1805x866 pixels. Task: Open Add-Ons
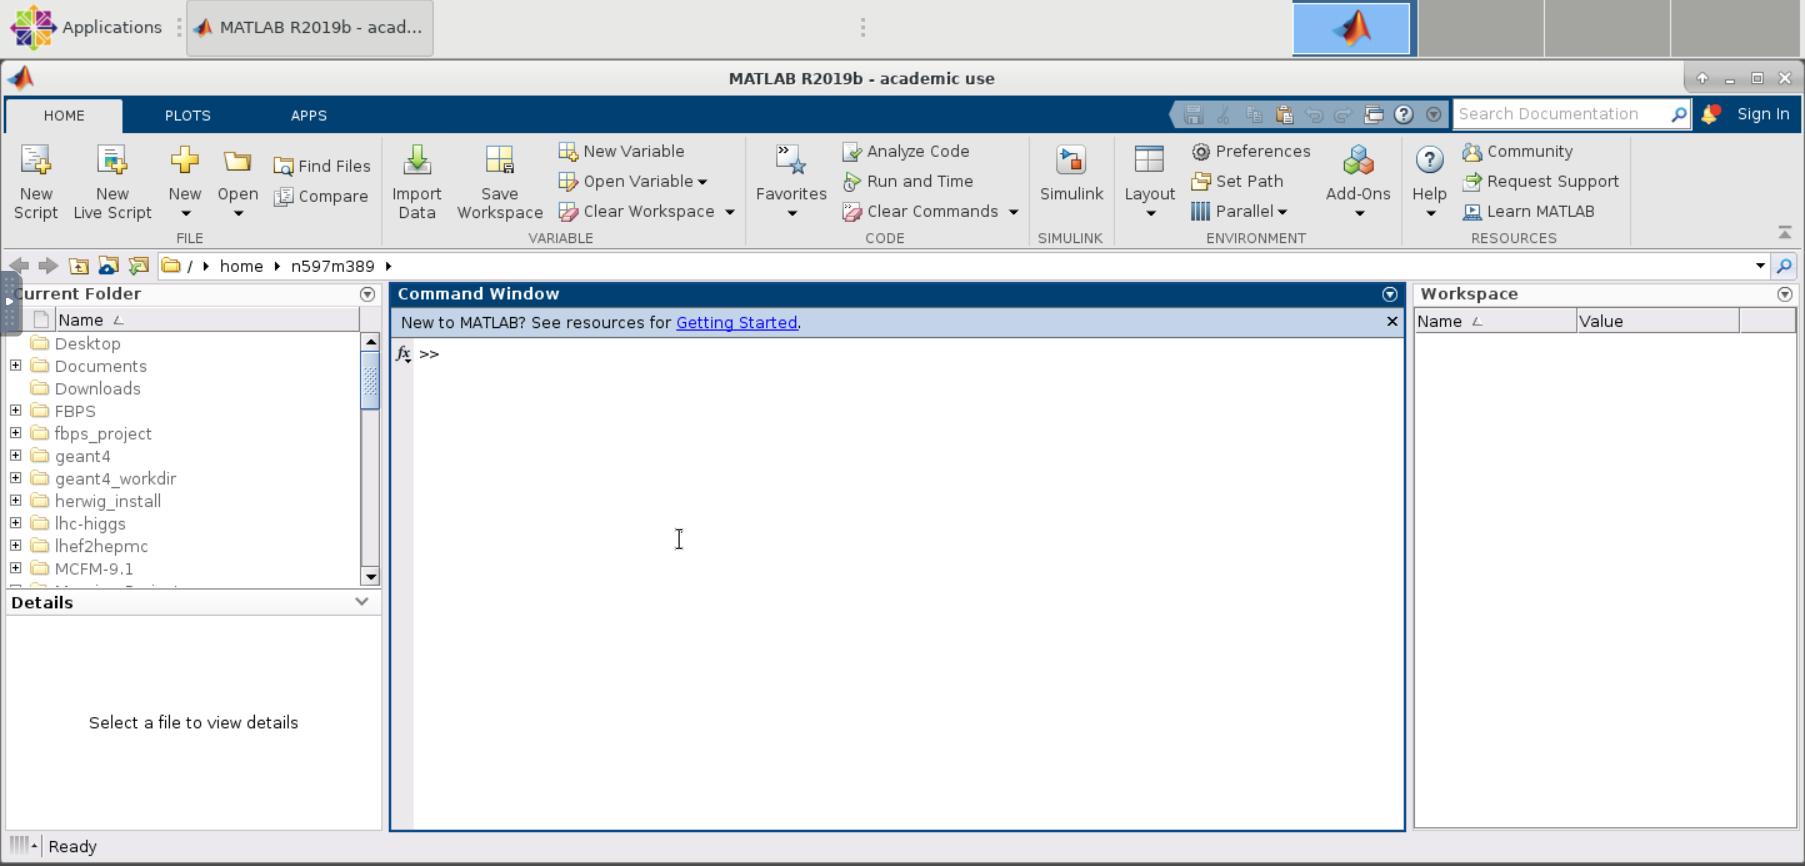tap(1358, 182)
